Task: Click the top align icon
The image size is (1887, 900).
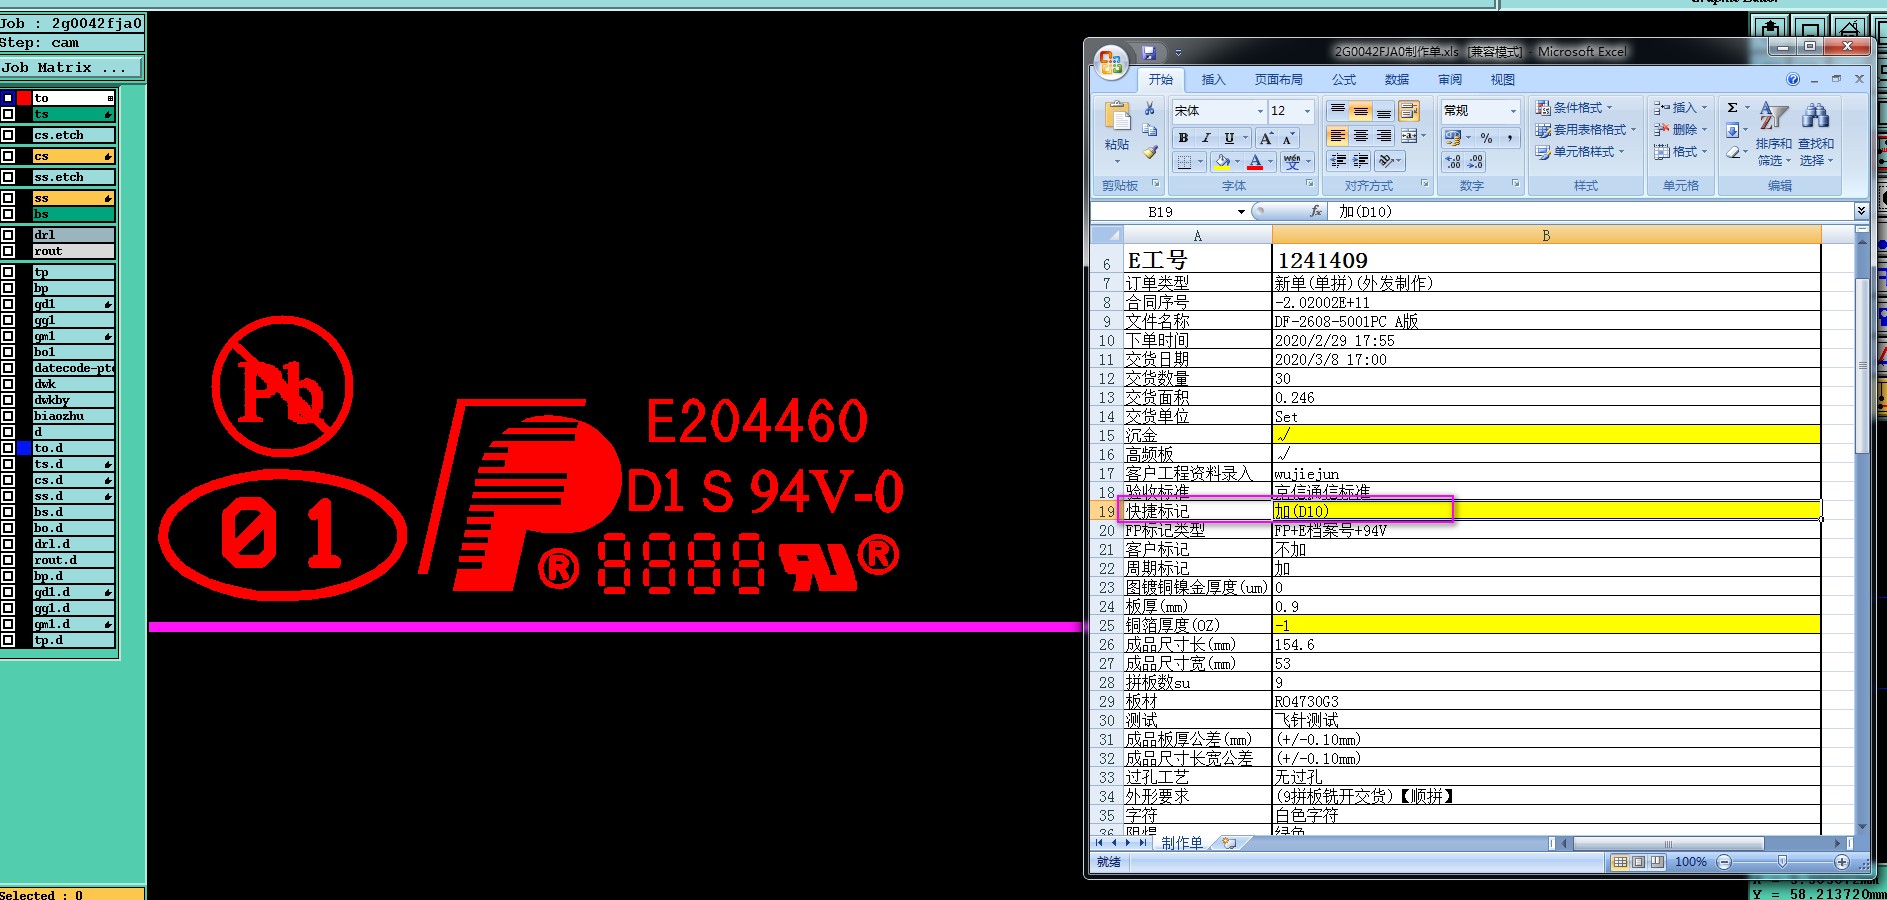Action: tap(1337, 110)
